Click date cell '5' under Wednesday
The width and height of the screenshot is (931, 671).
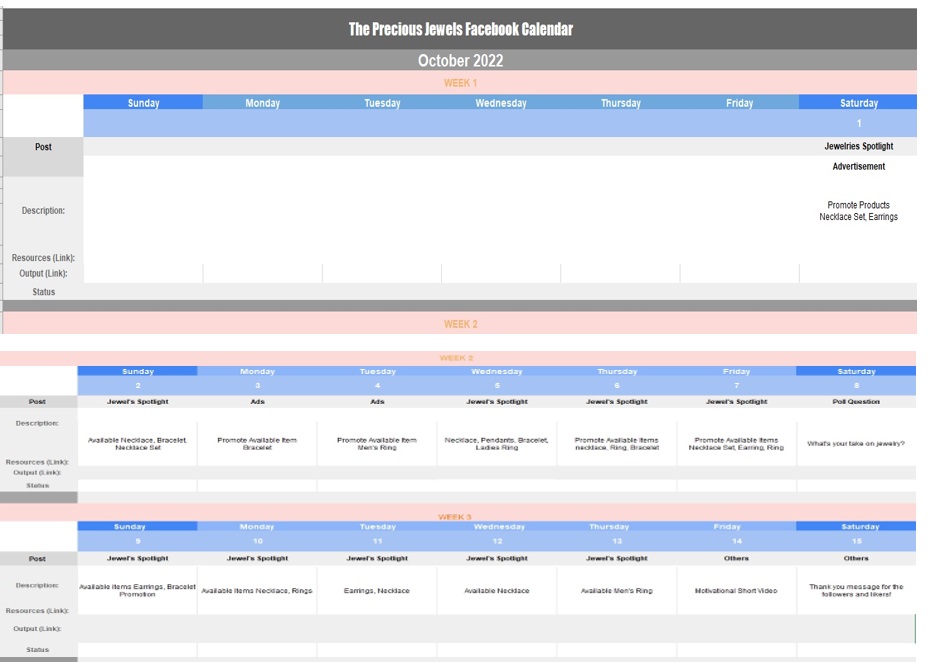pos(497,385)
